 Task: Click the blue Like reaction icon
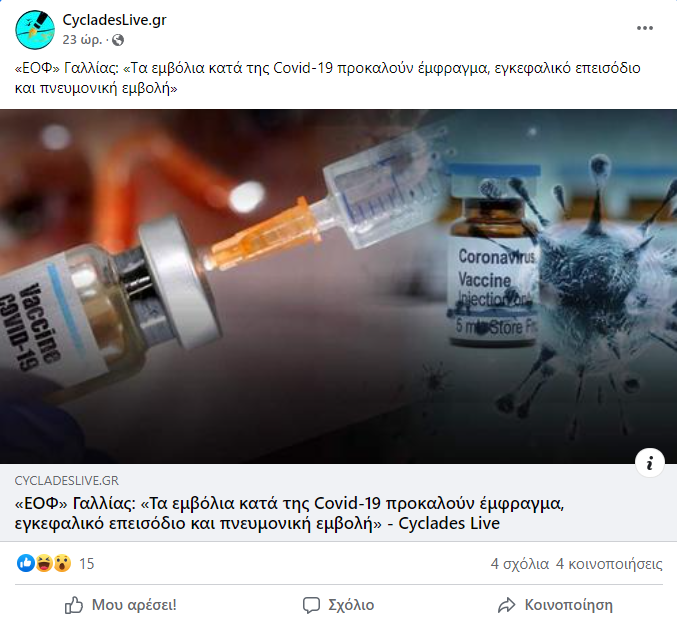26,563
